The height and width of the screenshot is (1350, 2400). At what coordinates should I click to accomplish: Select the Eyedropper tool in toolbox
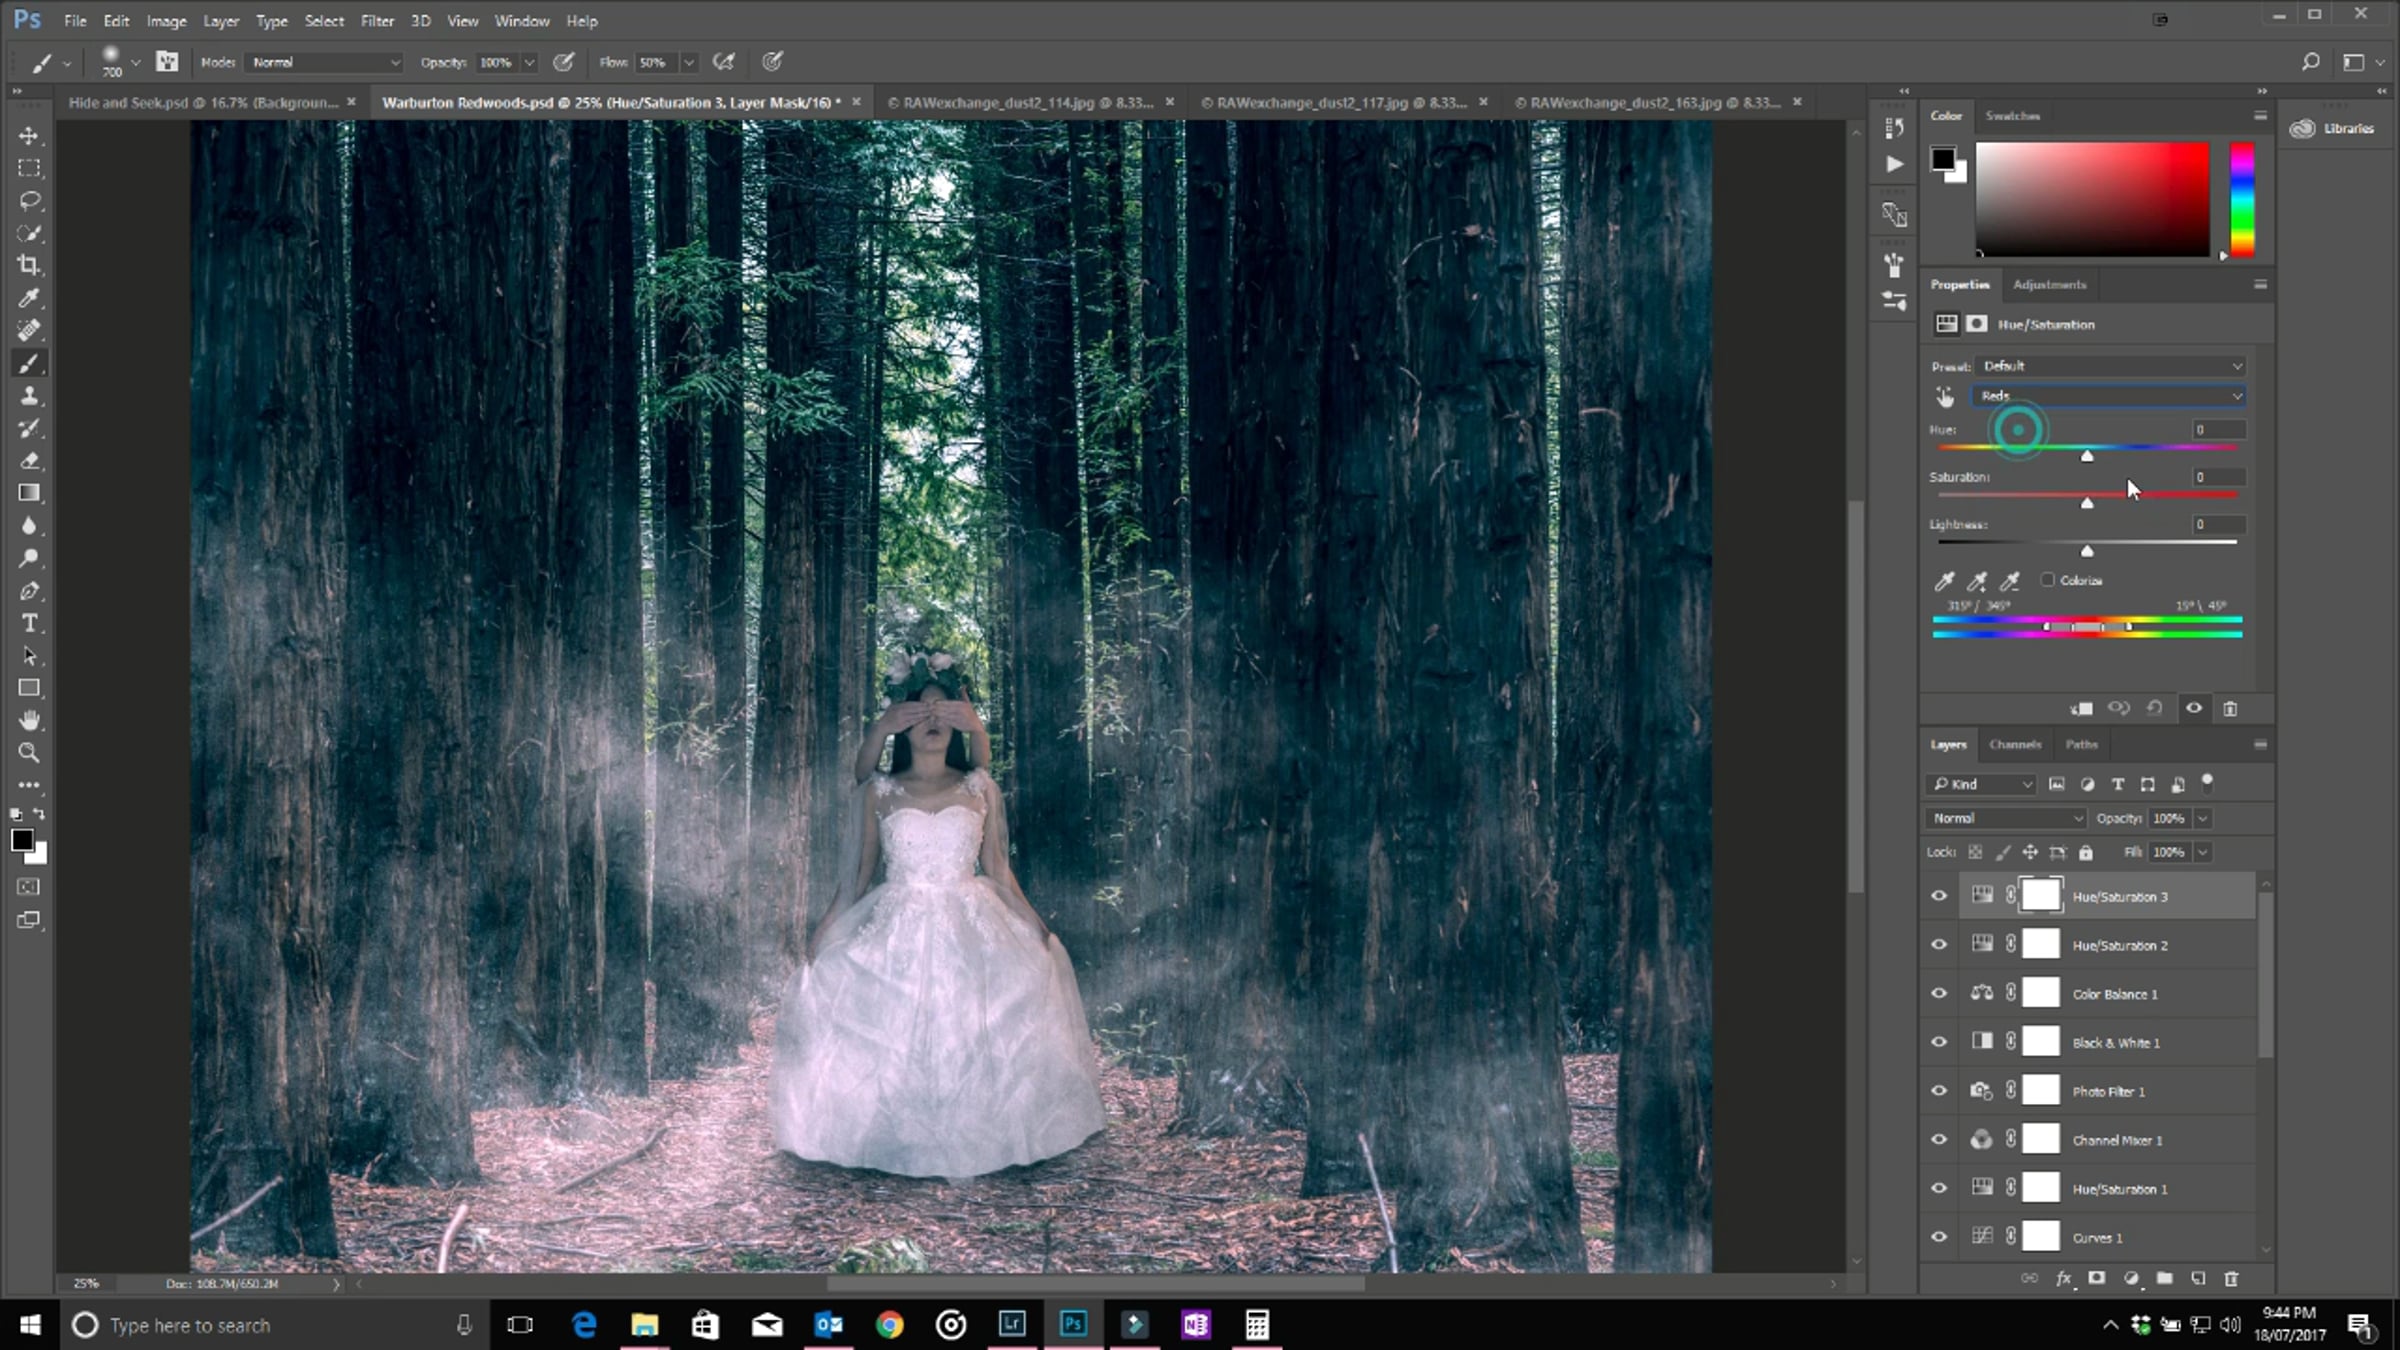tap(29, 298)
